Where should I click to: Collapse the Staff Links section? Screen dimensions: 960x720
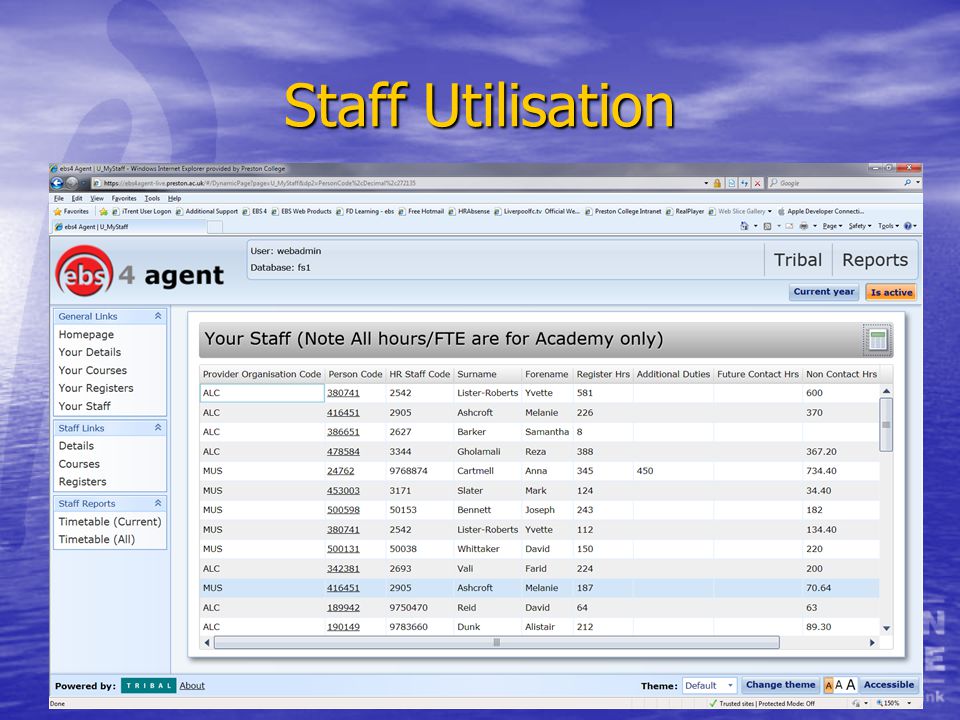point(158,427)
